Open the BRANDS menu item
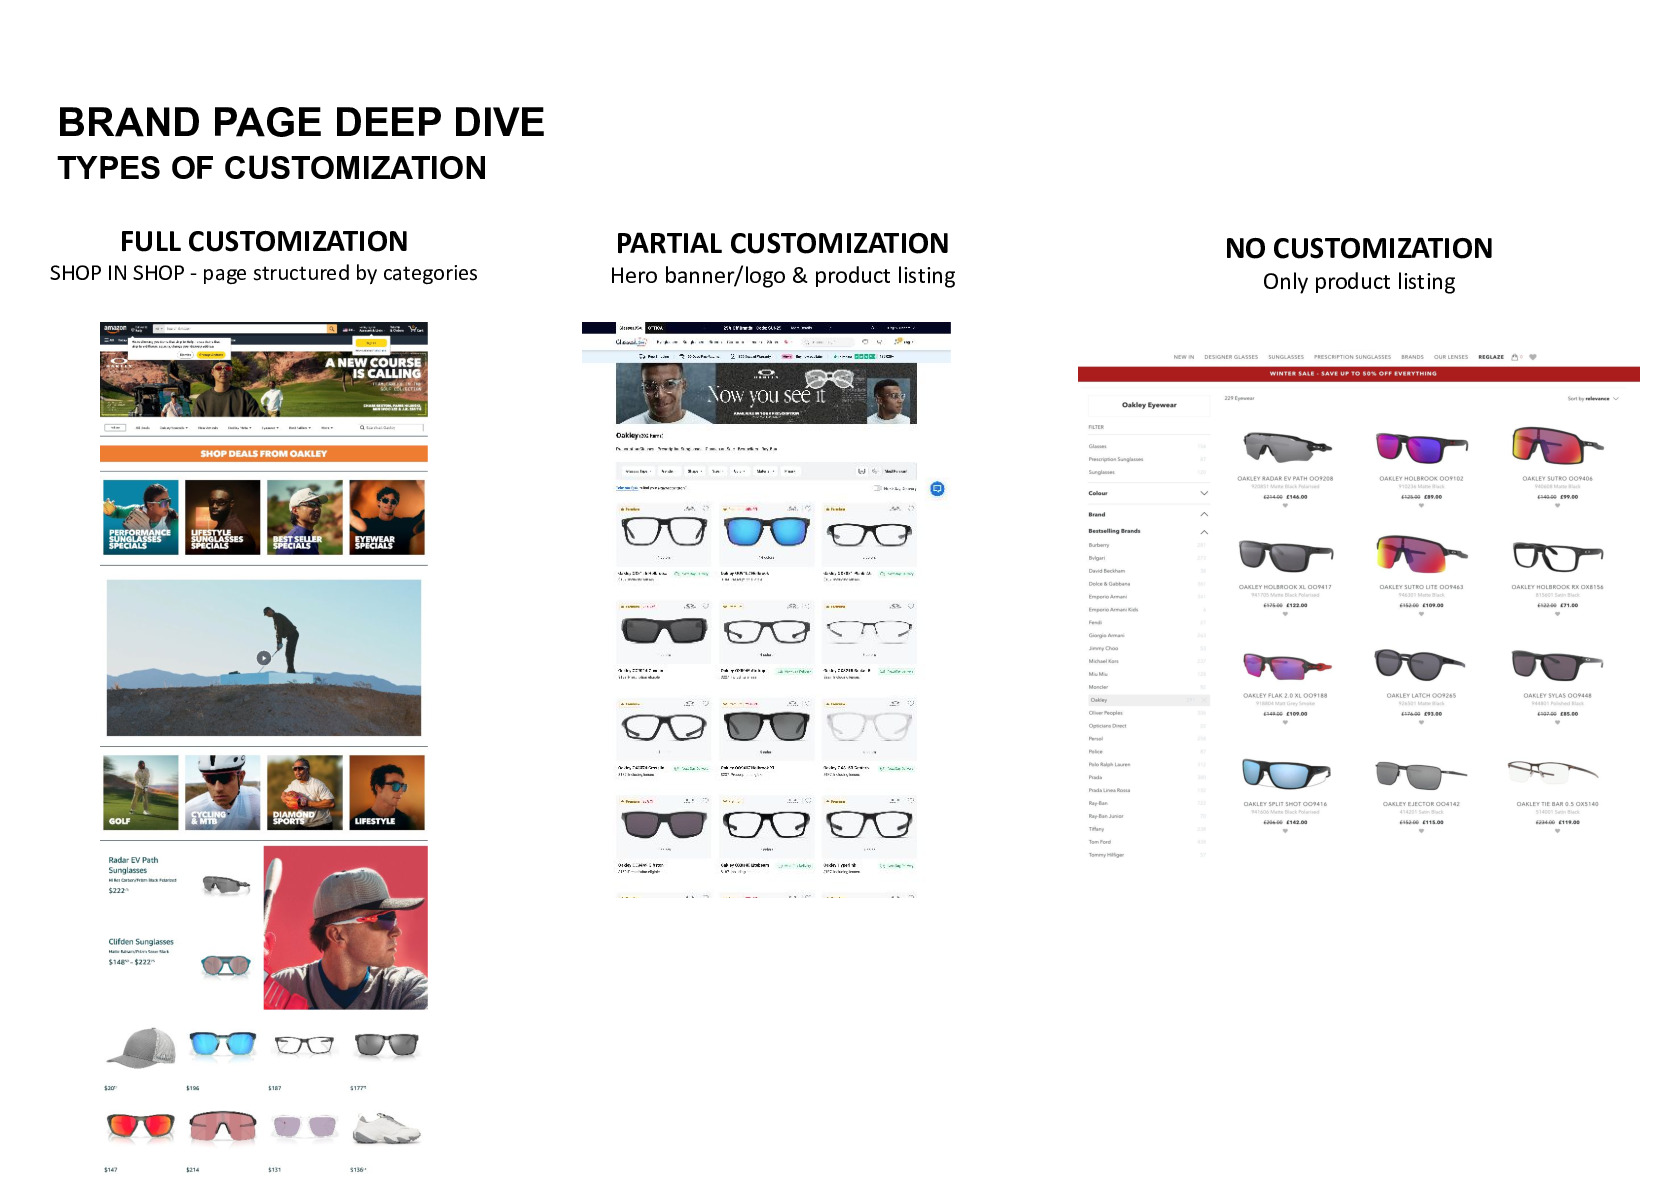Viewport: 1670px width, 1180px height. tap(1412, 357)
